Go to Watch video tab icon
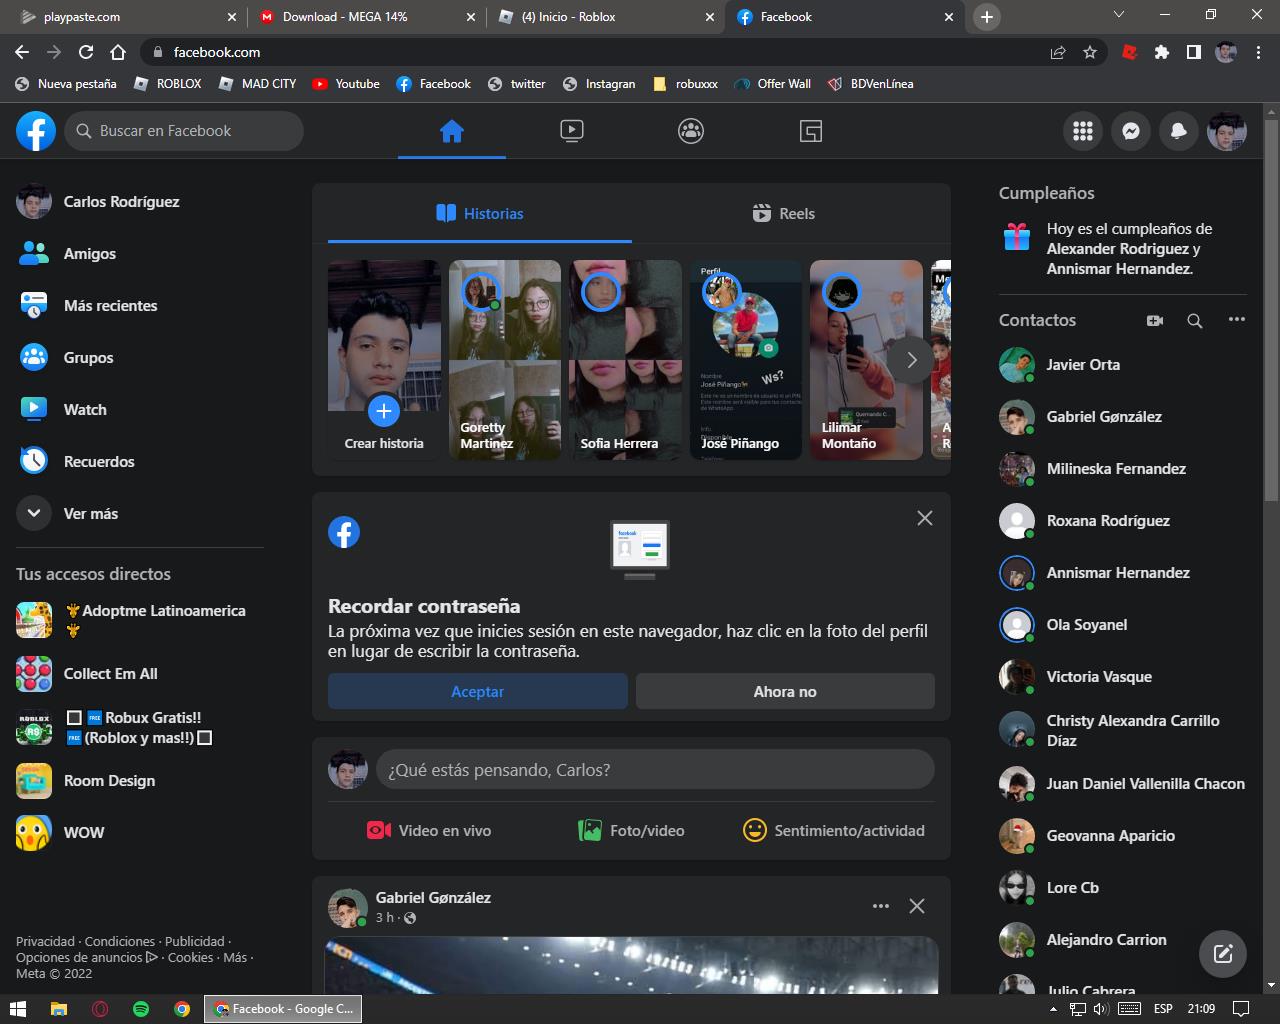 click(x=572, y=131)
